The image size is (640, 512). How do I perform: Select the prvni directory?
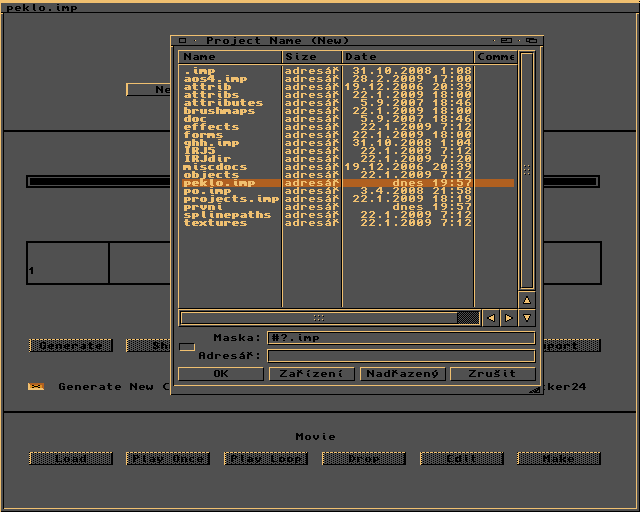tap(348, 207)
